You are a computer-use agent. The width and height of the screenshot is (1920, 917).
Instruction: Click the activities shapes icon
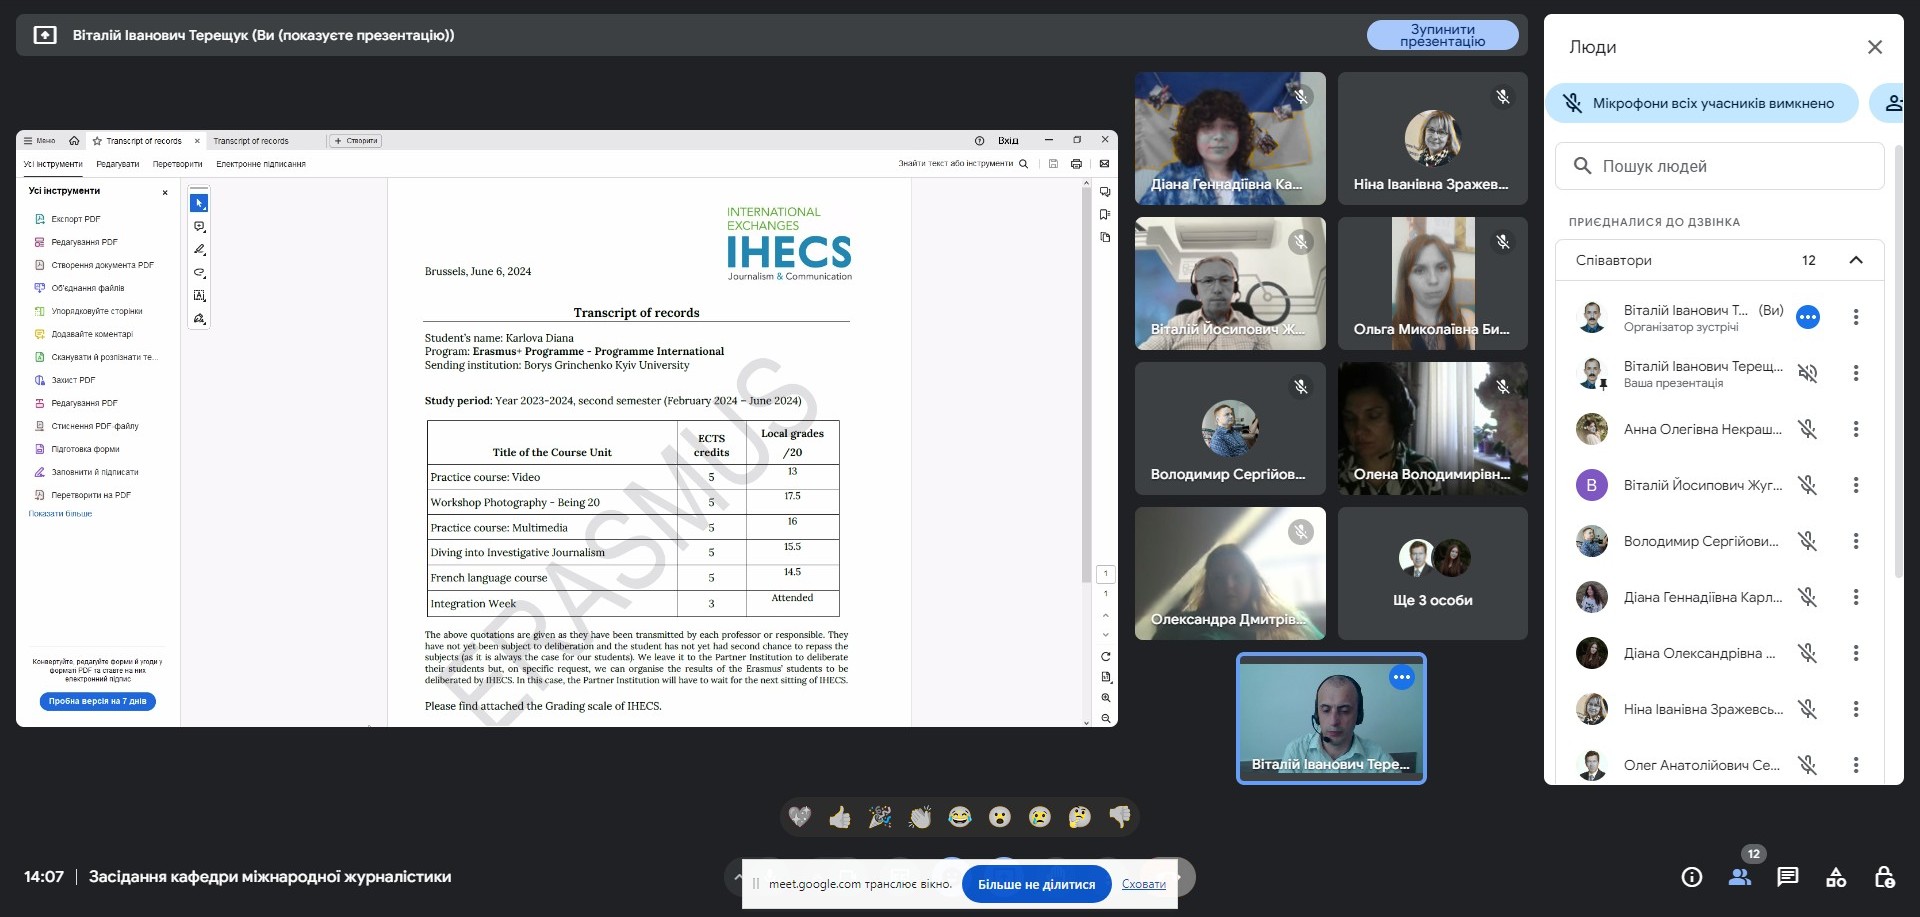tap(1836, 877)
